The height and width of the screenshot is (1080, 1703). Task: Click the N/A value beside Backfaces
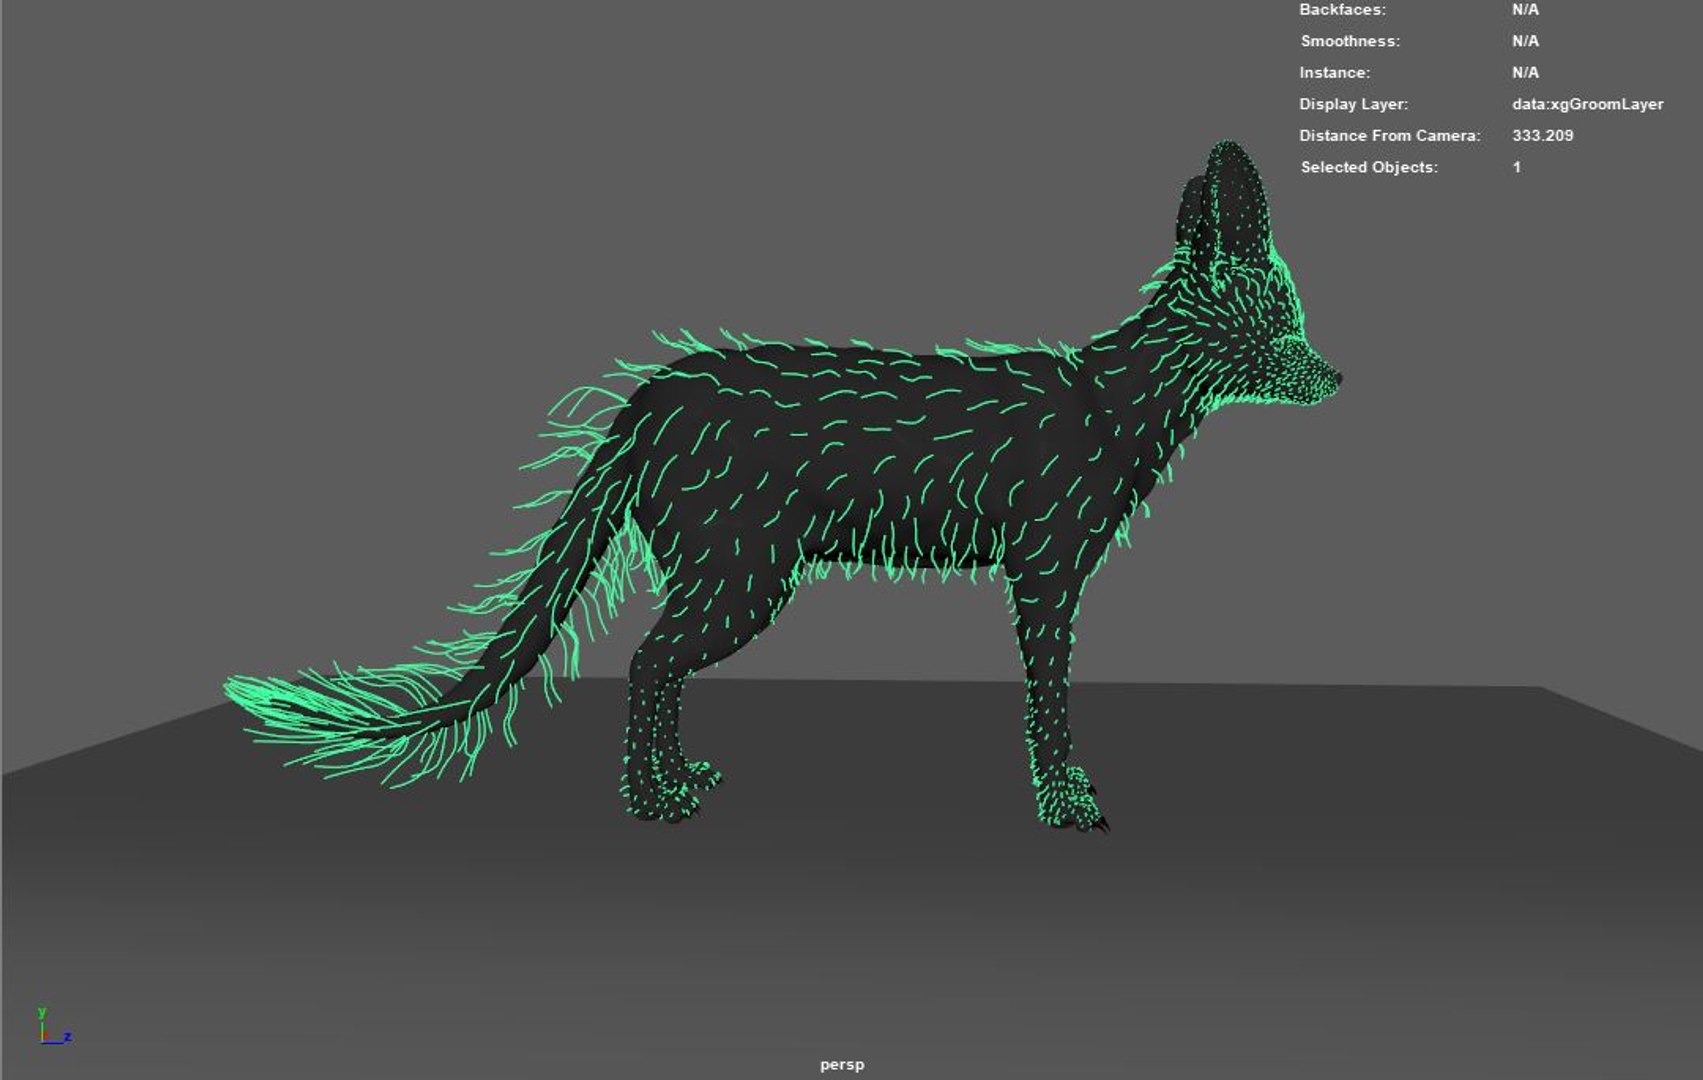click(1525, 10)
